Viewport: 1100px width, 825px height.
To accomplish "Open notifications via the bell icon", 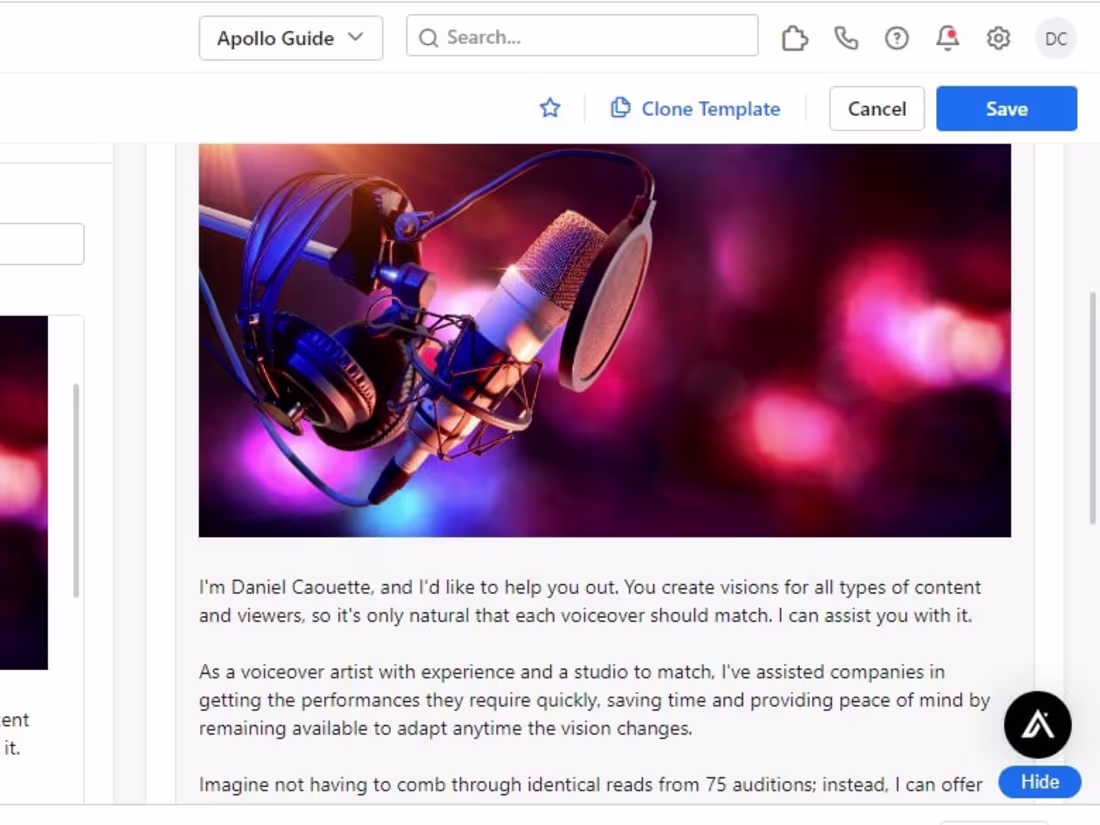I will [x=946, y=37].
